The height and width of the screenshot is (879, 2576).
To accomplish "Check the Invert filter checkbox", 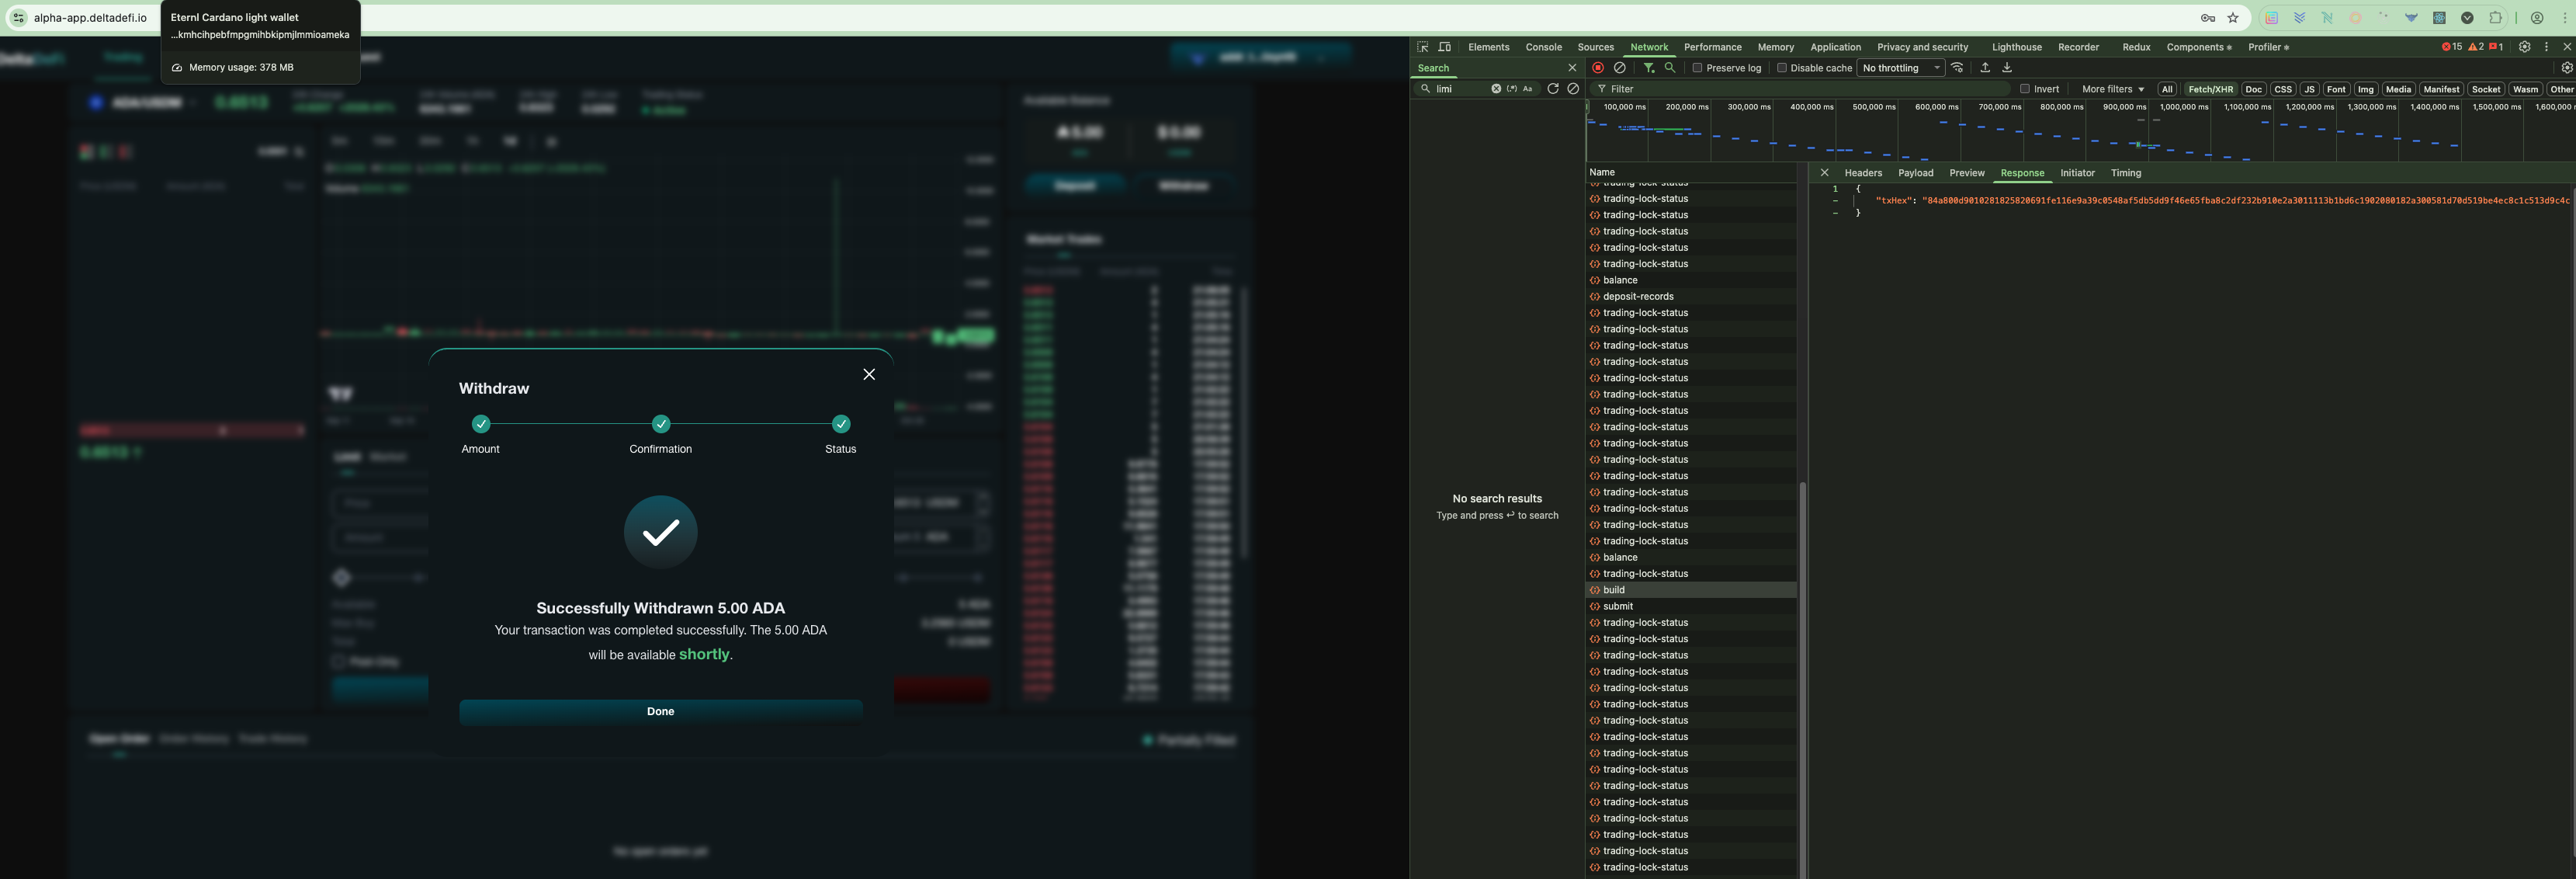I will 2025,89.
